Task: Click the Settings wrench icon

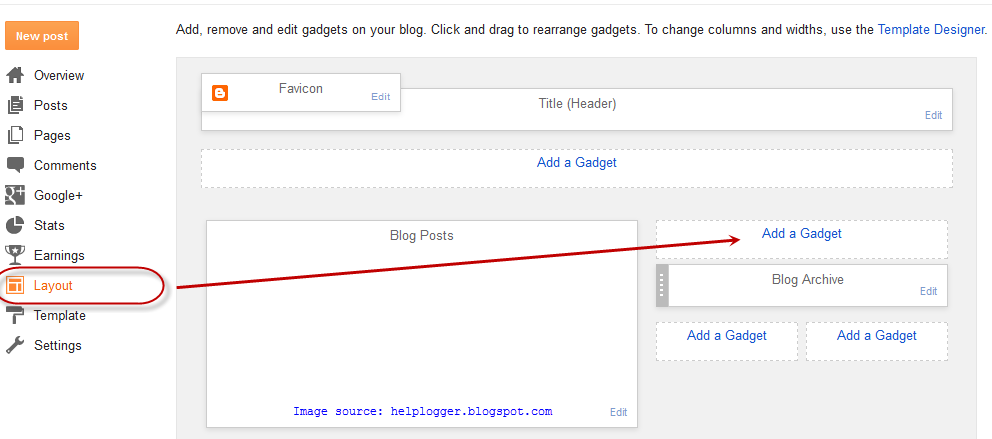Action: 15,345
